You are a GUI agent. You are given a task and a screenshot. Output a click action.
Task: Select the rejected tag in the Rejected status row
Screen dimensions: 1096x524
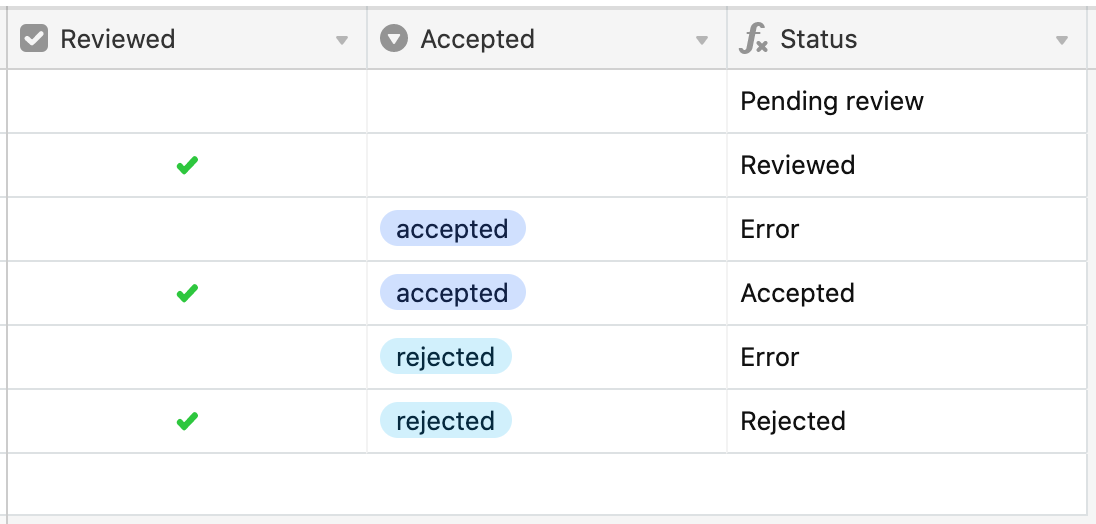(x=445, y=421)
